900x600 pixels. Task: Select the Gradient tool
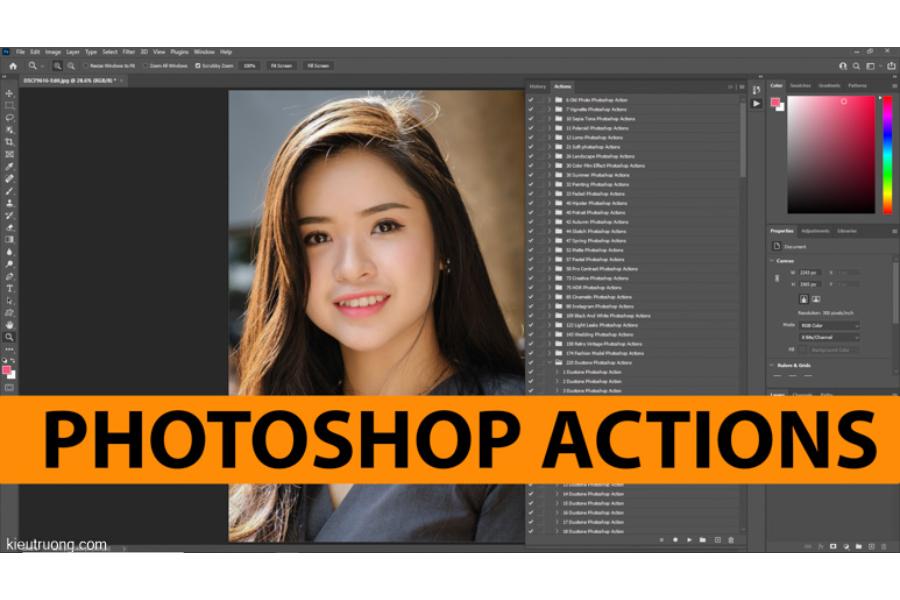[9, 239]
